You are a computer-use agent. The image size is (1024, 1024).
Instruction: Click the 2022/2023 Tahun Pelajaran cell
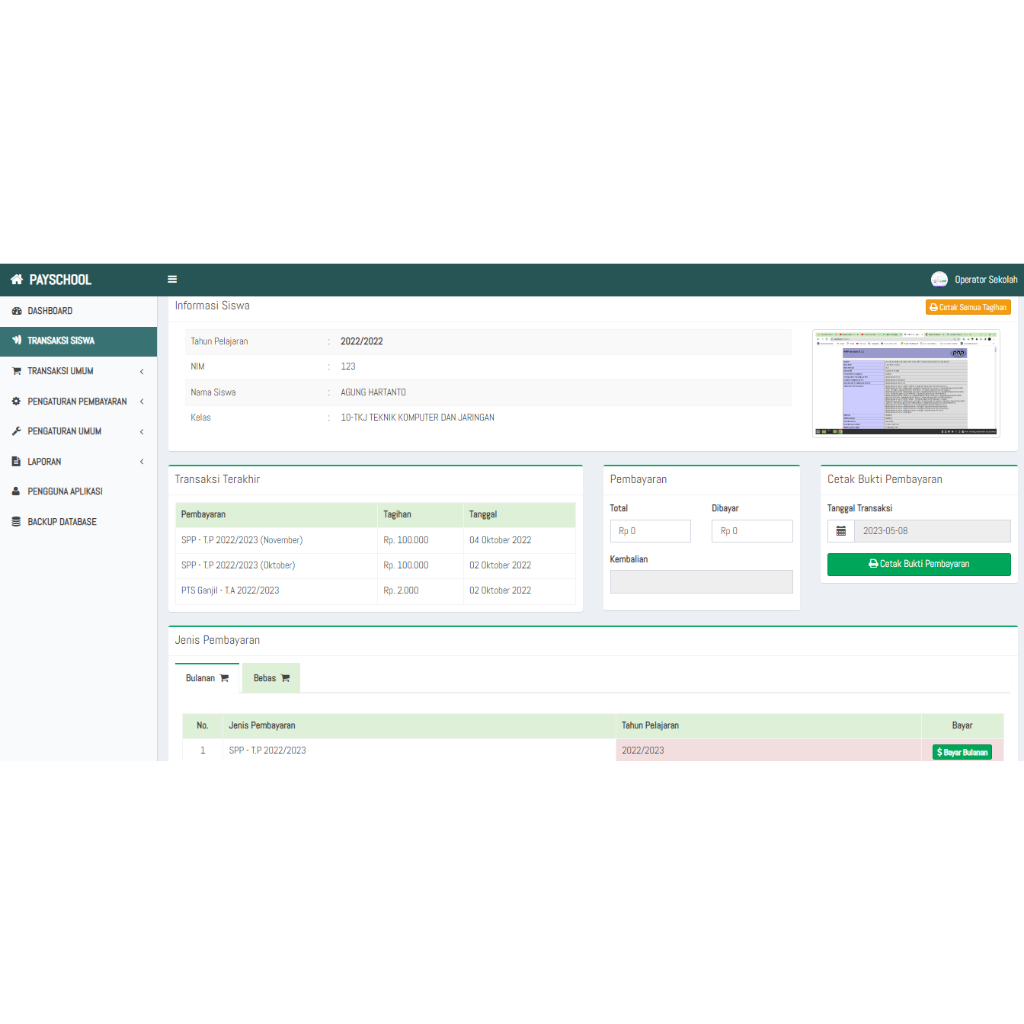769,750
